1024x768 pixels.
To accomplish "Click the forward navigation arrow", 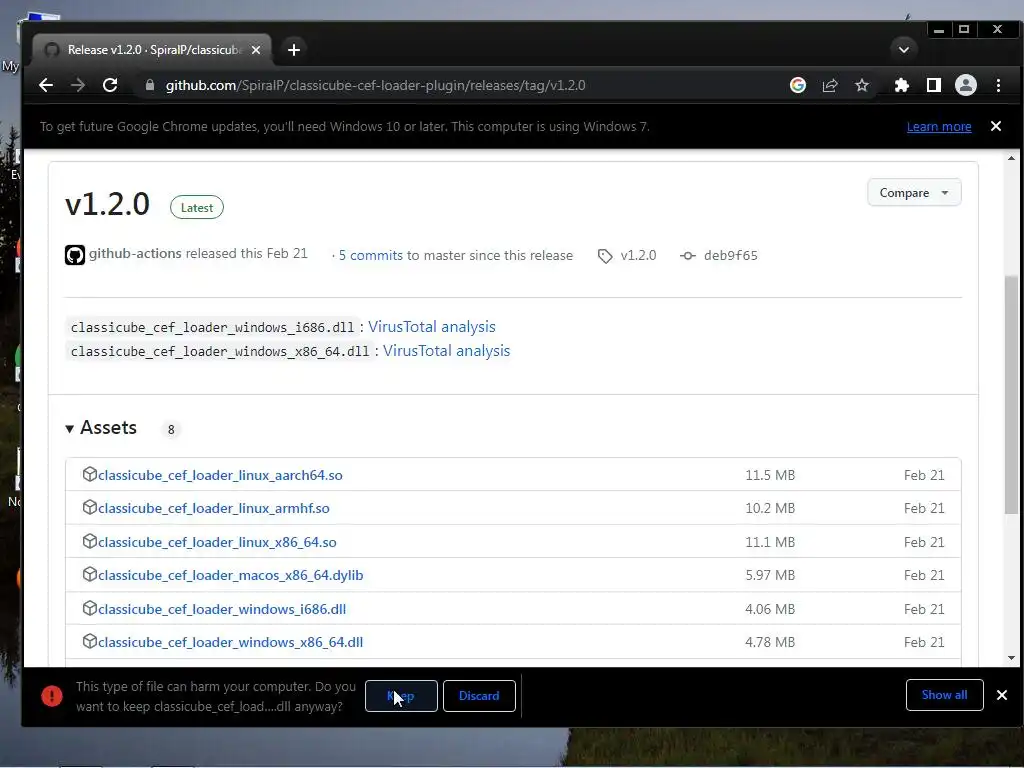I will point(78,85).
